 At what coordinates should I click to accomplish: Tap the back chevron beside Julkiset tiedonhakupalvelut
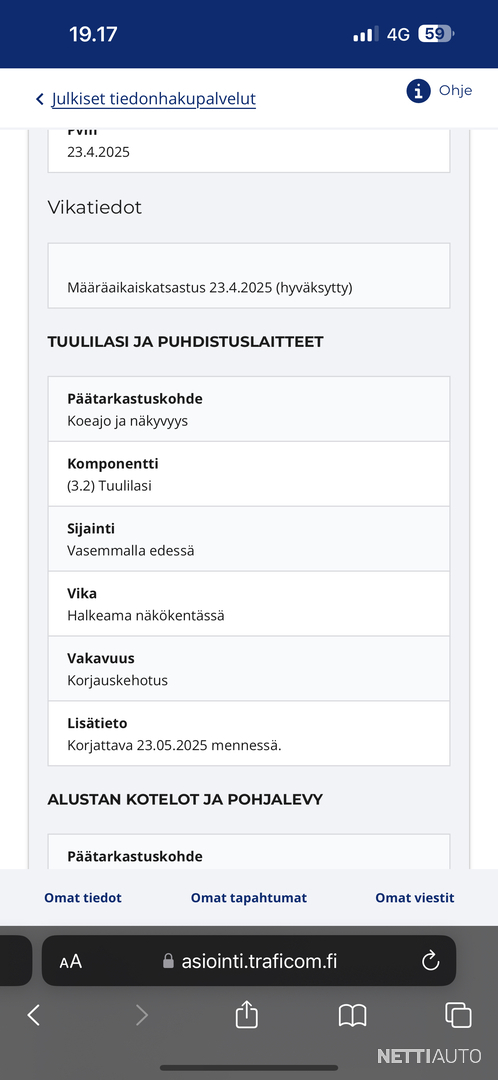tap(40, 99)
